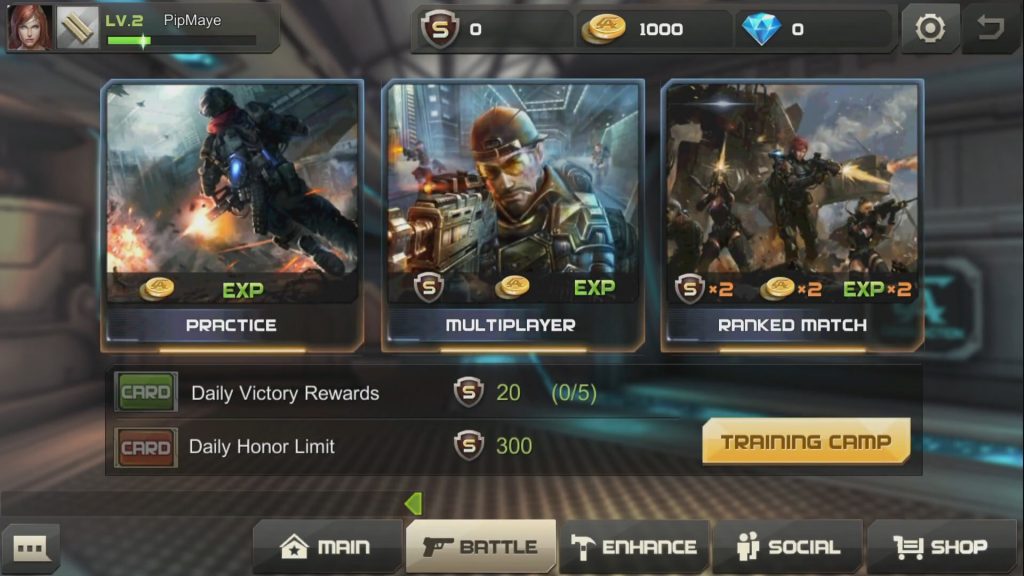
Task: Select the Practice mode card
Action: [x=232, y=216]
